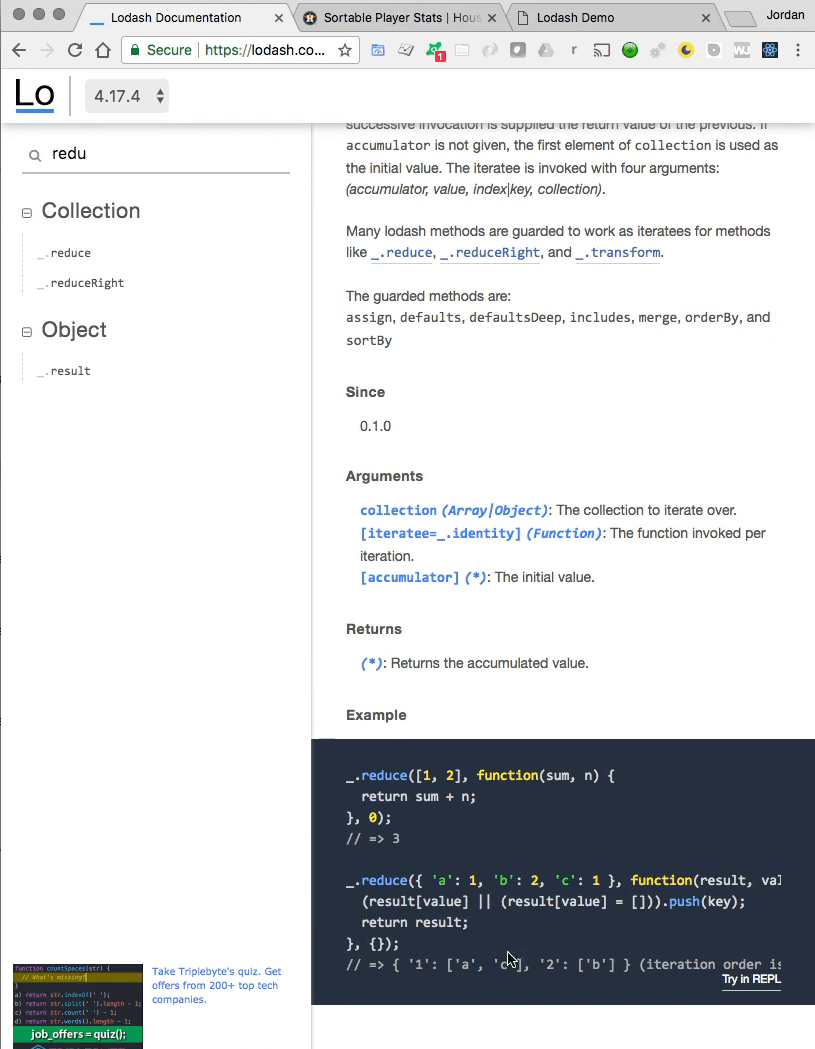
Task: Click the Triplebyte ad code image
Action: coord(78,1006)
